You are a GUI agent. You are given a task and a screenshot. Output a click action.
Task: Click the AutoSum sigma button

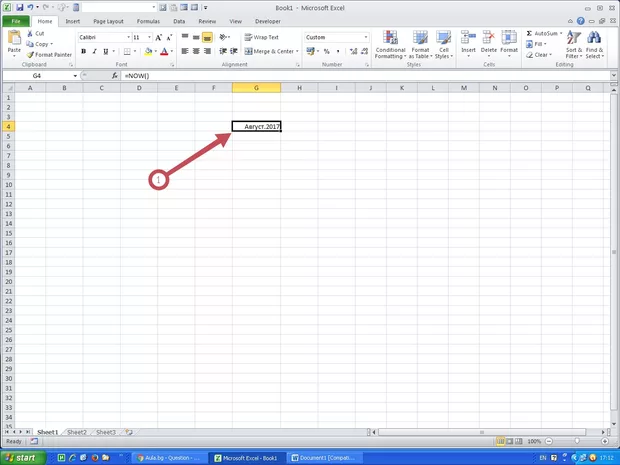tap(529, 34)
